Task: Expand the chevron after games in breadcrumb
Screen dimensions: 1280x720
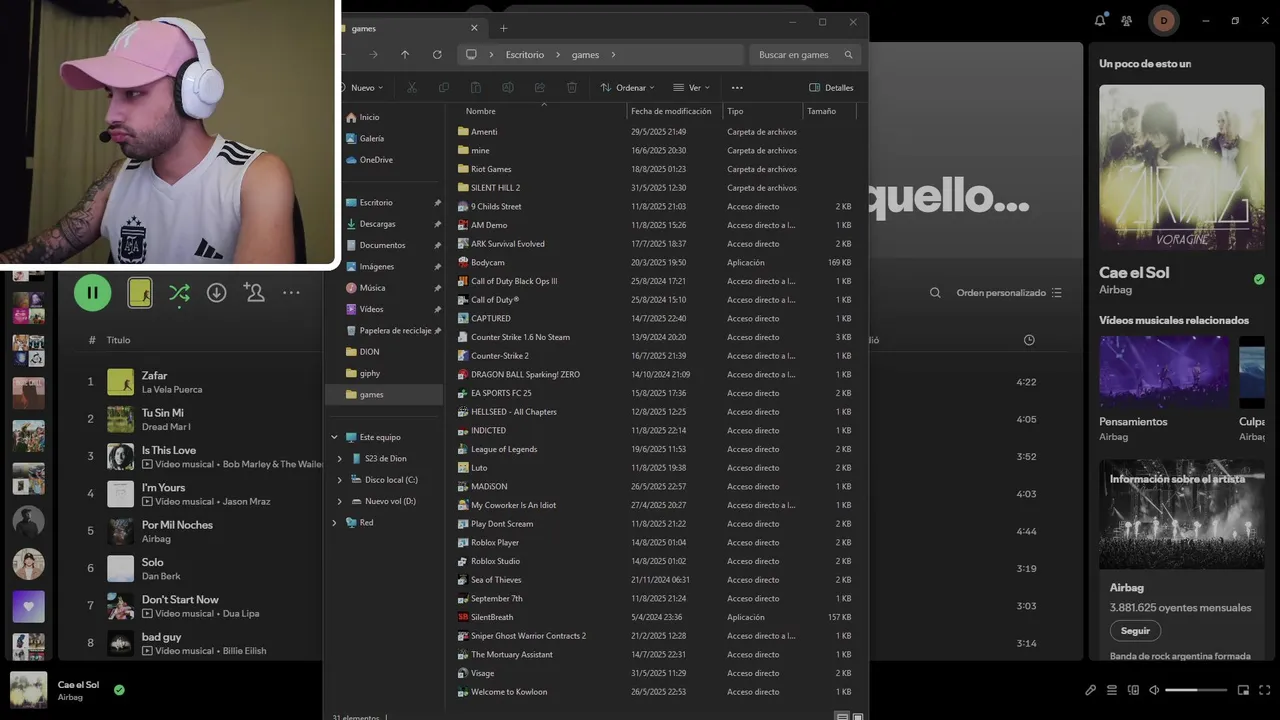Action: (613, 55)
